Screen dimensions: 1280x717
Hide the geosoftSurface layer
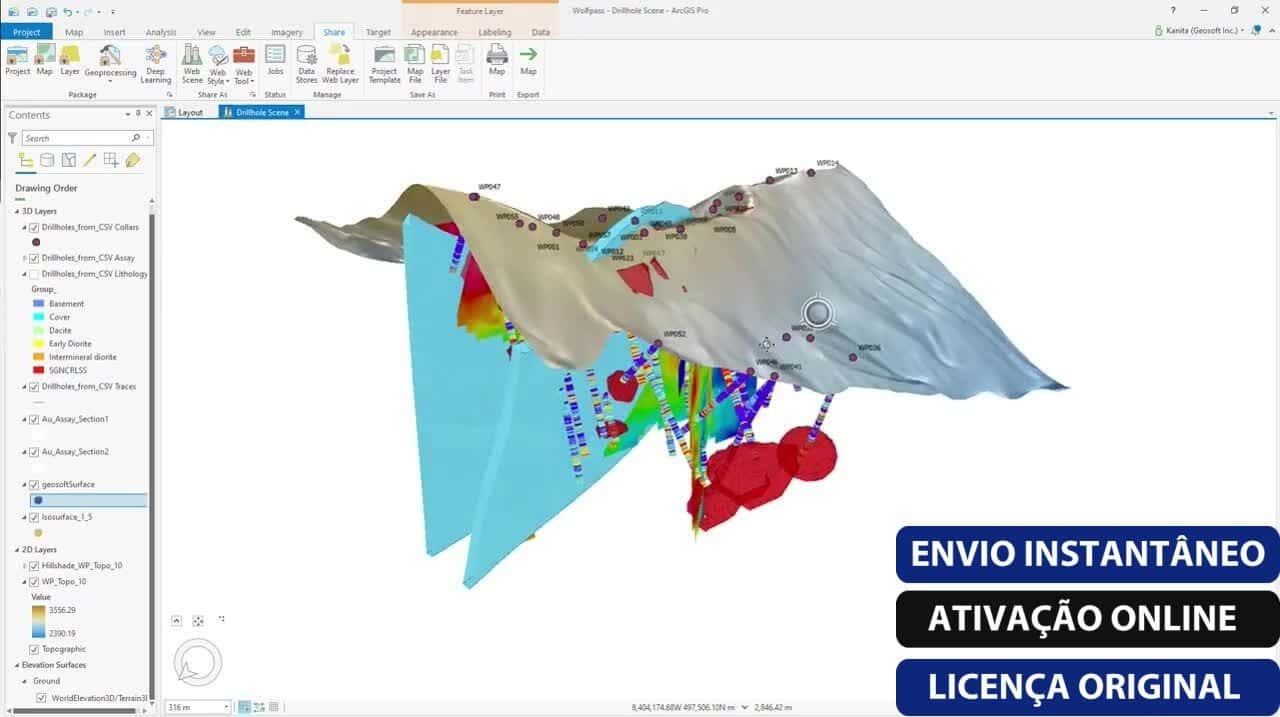coord(34,484)
